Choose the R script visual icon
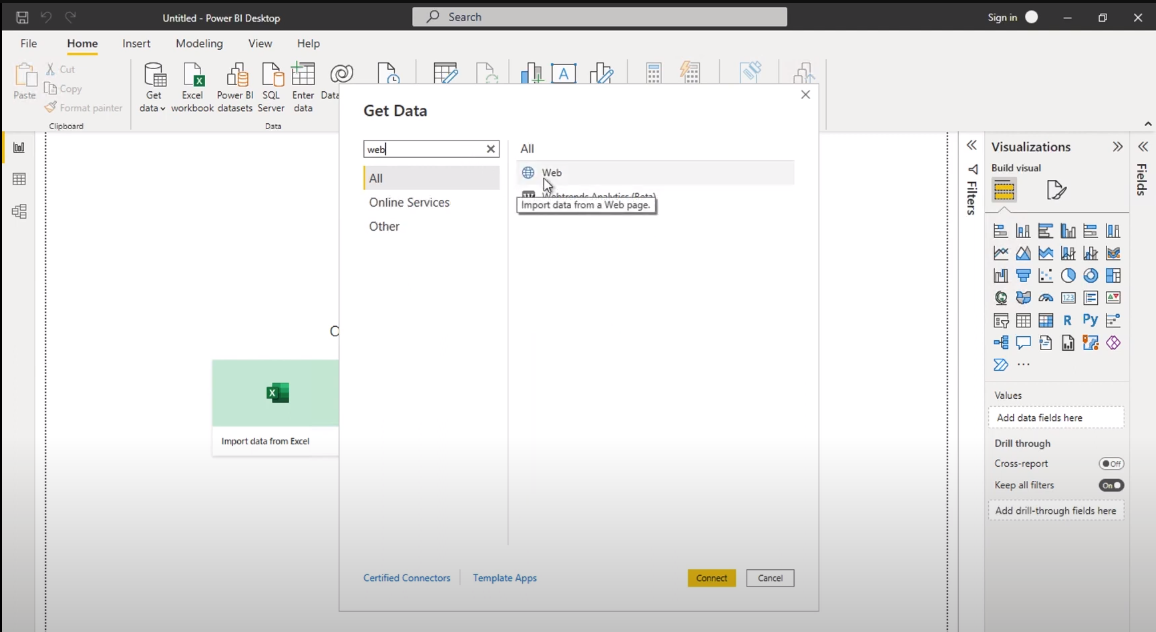Screen dimensions: 1156x632 pyautogui.click(x=1068, y=320)
